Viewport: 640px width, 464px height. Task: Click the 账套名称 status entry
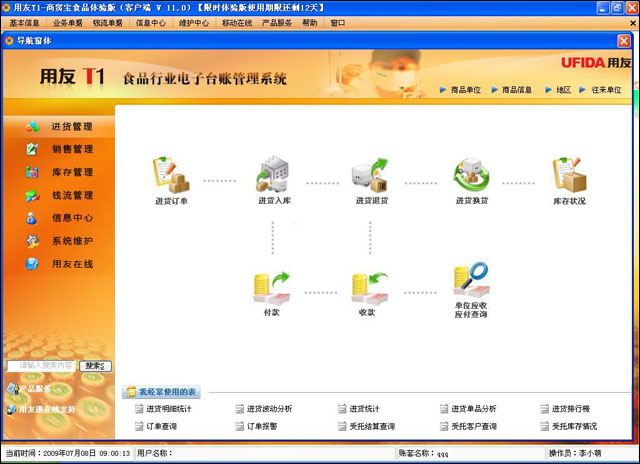[x=423, y=453]
